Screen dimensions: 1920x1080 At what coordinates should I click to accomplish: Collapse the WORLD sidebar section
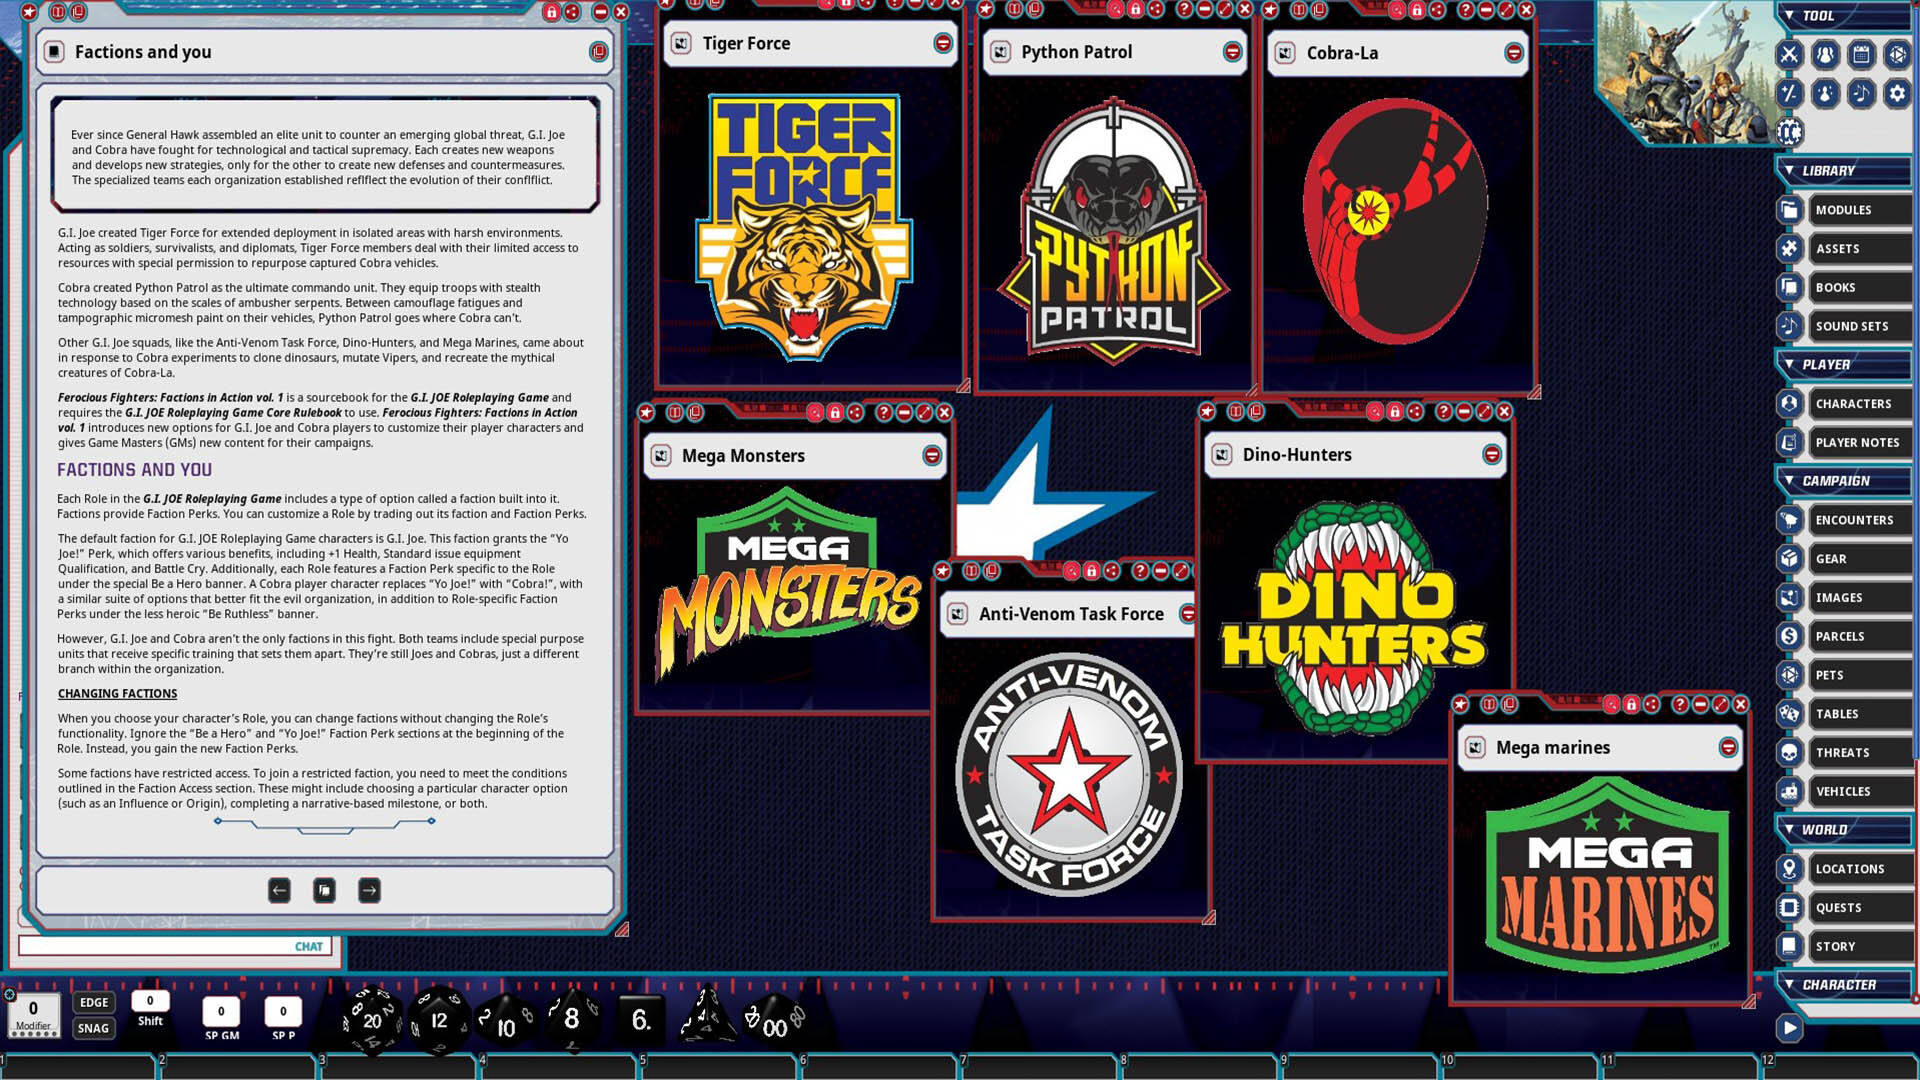(1789, 829)
